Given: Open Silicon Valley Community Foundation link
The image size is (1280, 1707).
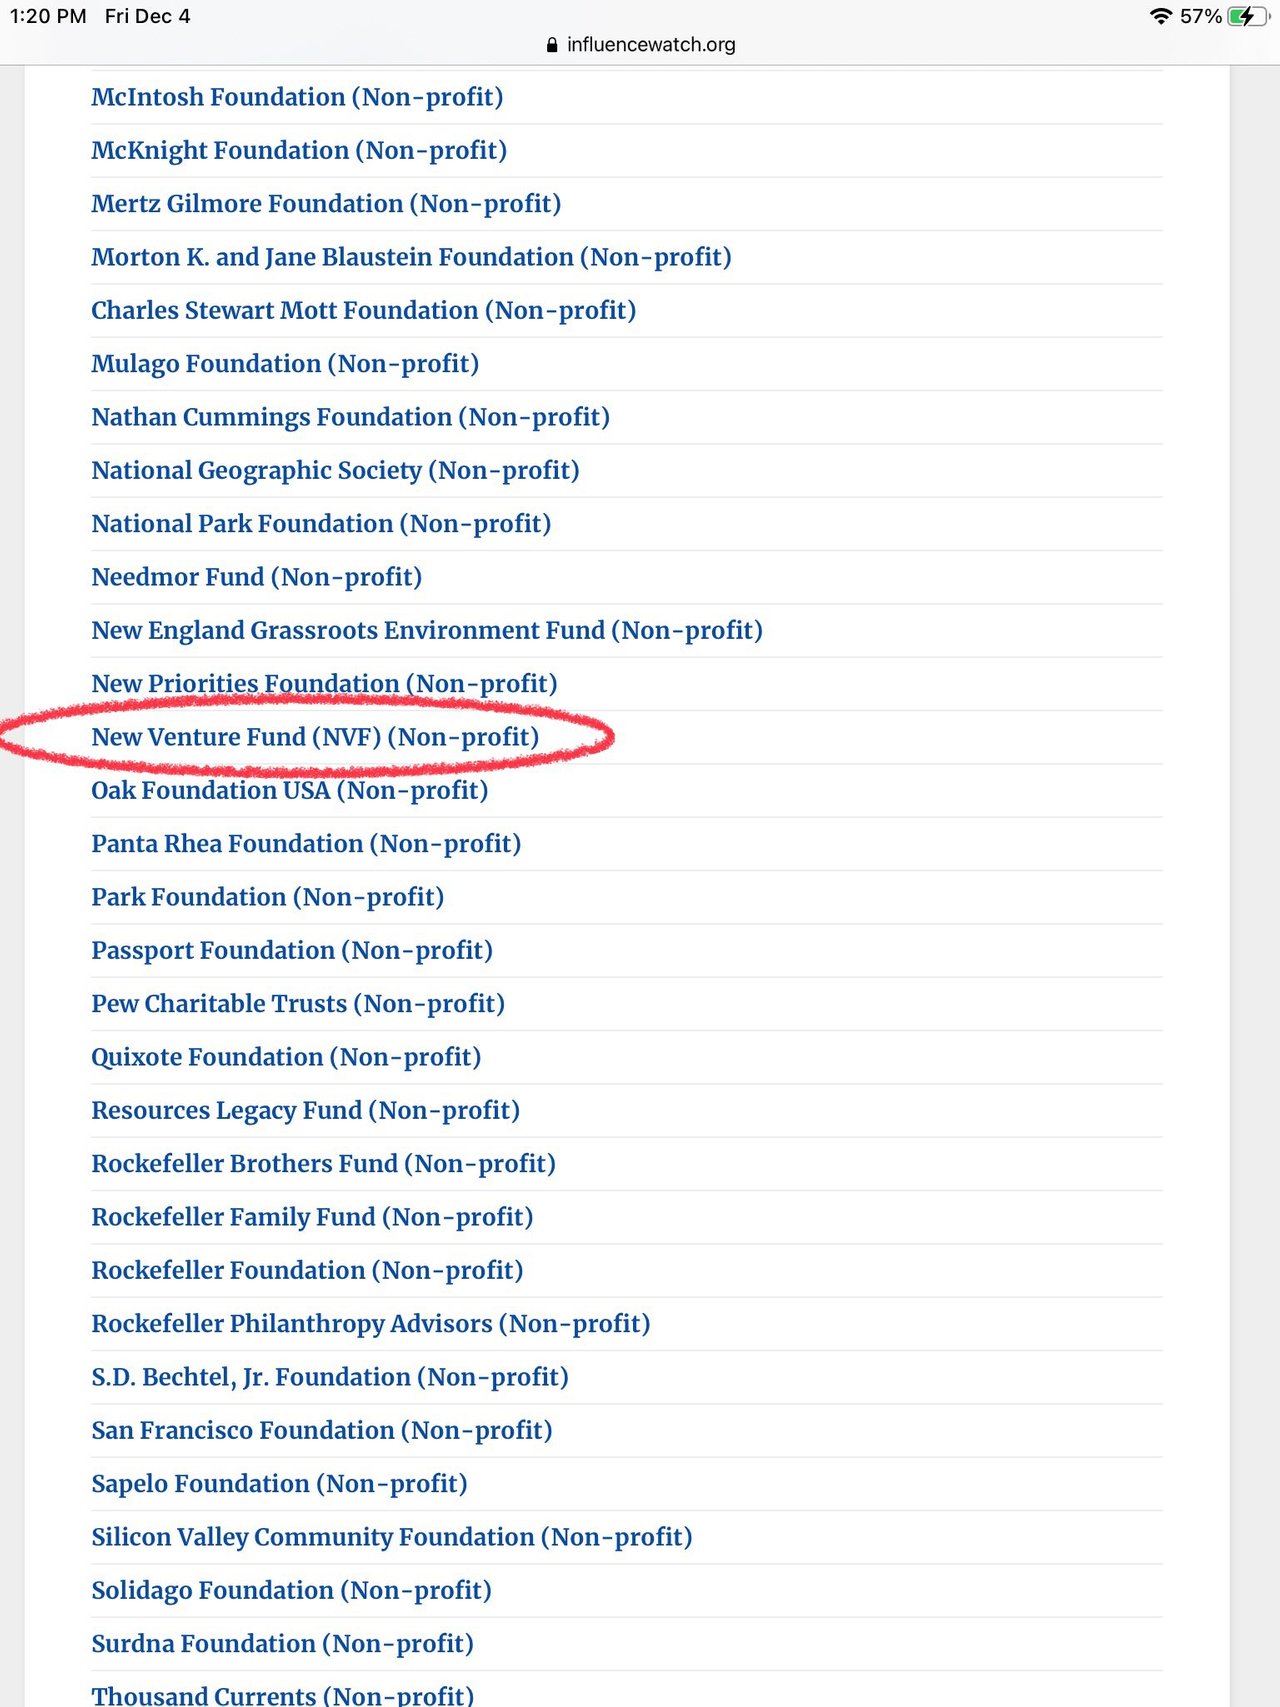Looking at the screenshot, I should click(392, 1537).
